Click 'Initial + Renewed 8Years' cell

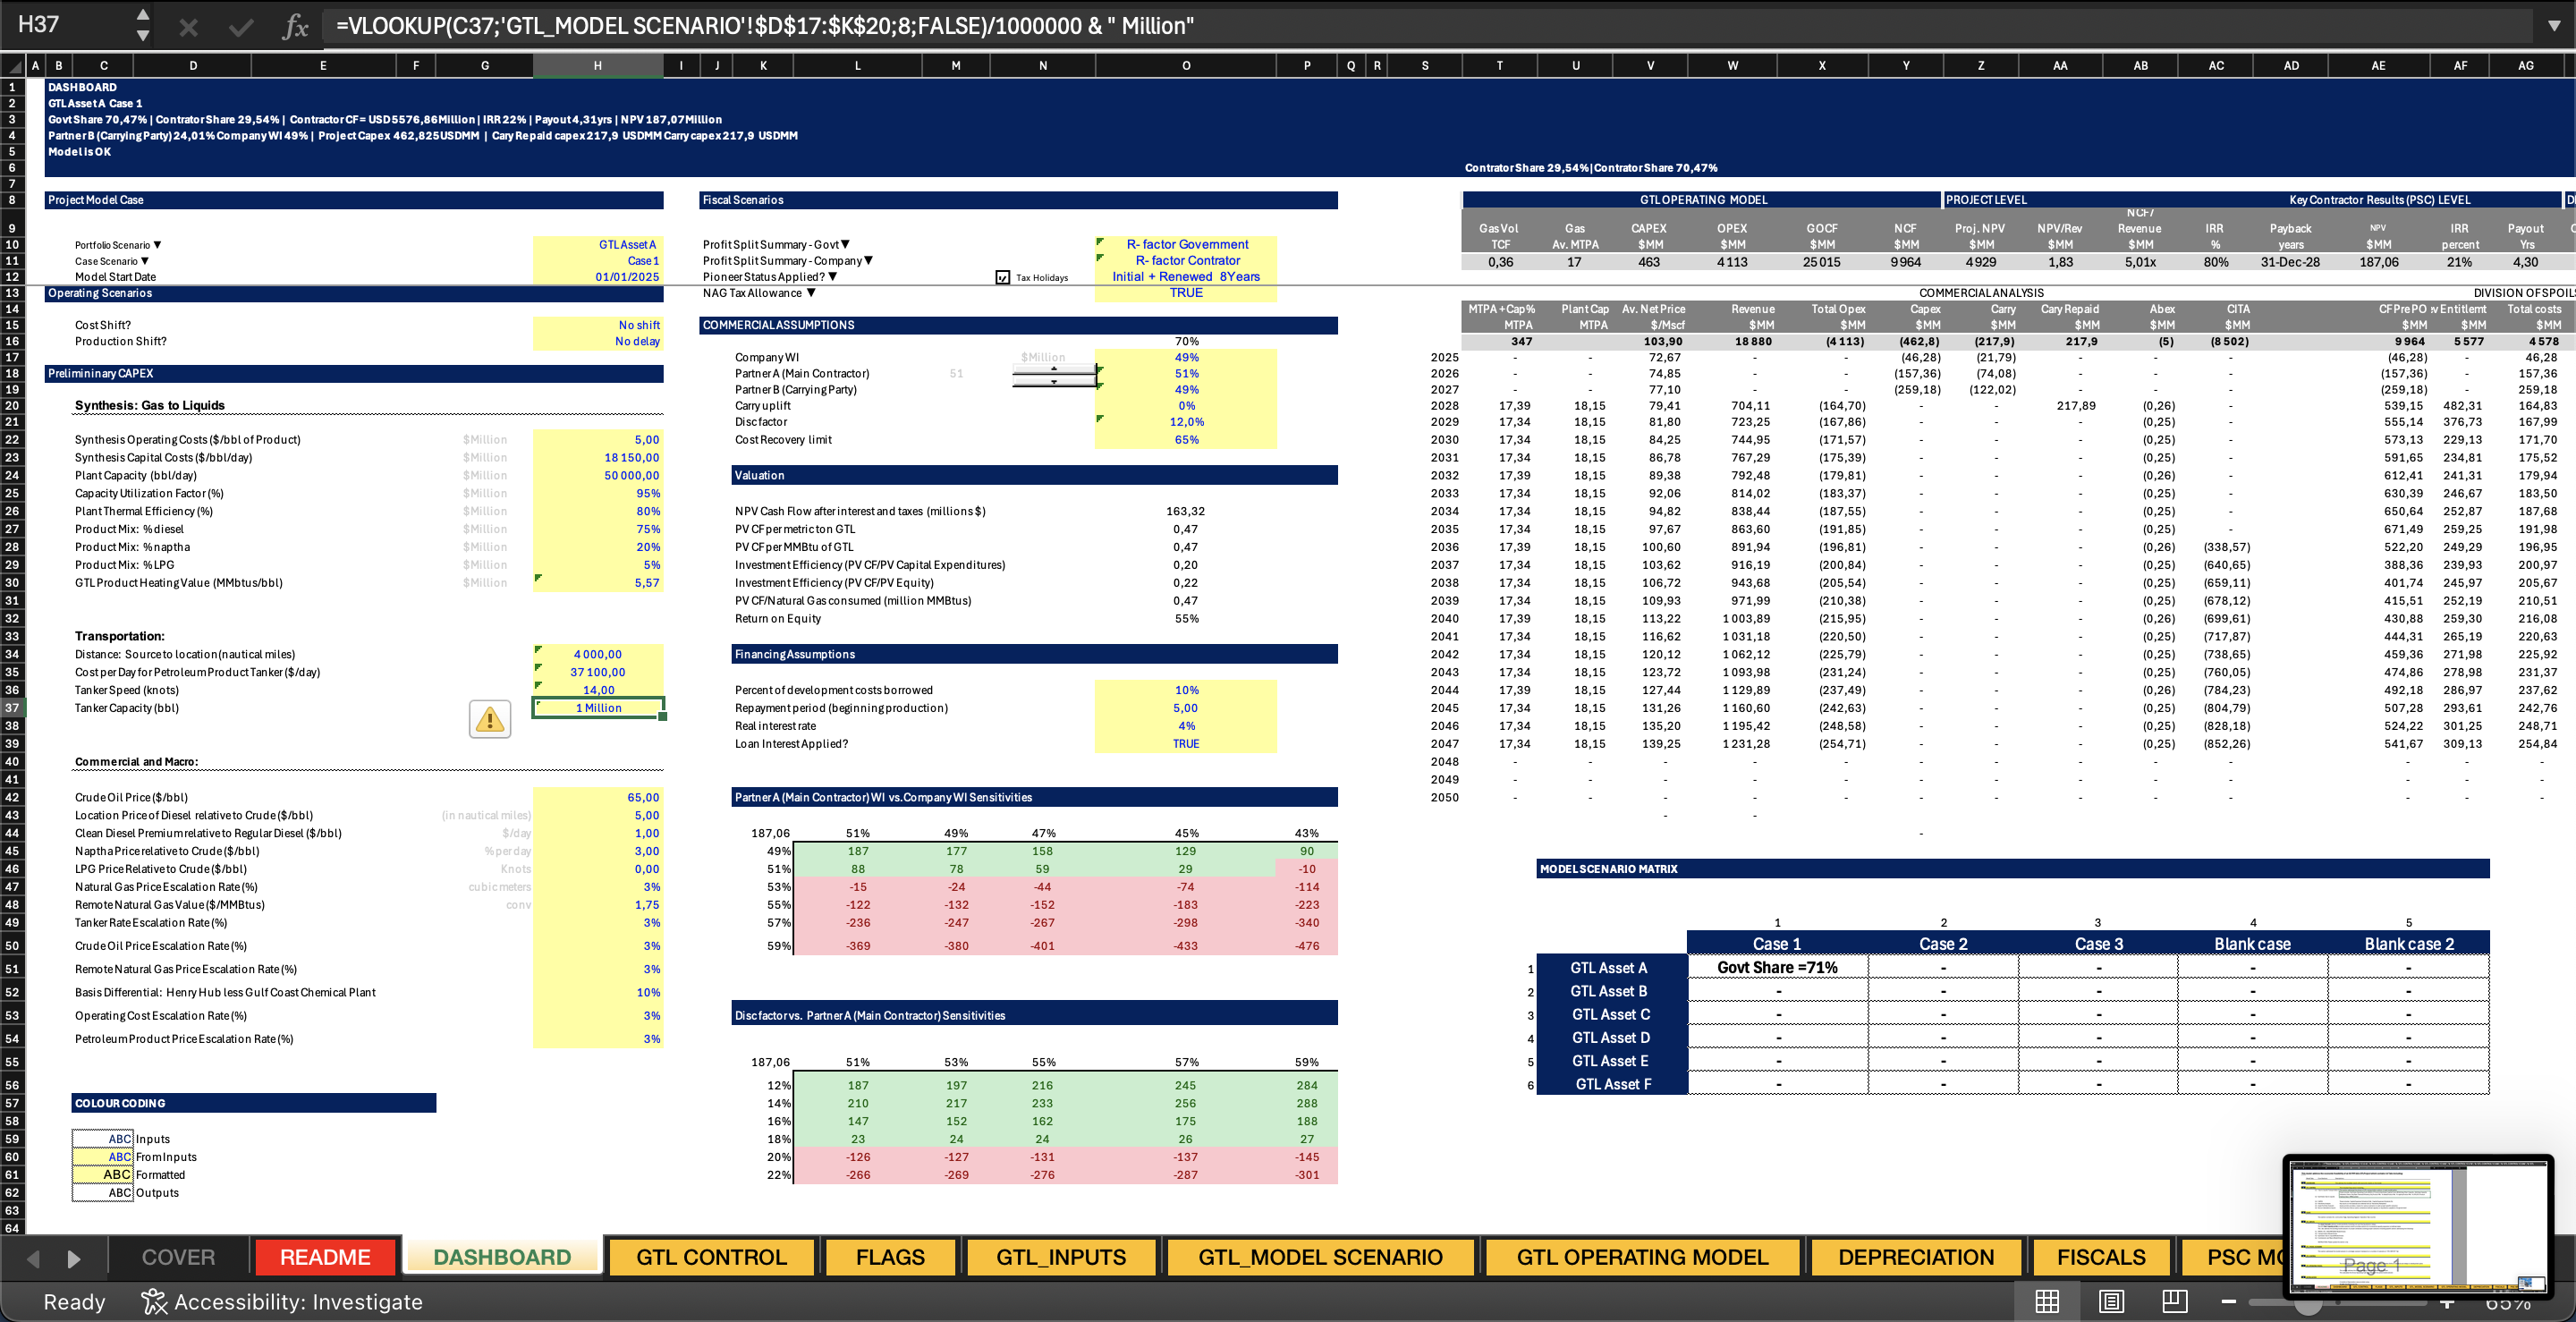pos(1186,276)
